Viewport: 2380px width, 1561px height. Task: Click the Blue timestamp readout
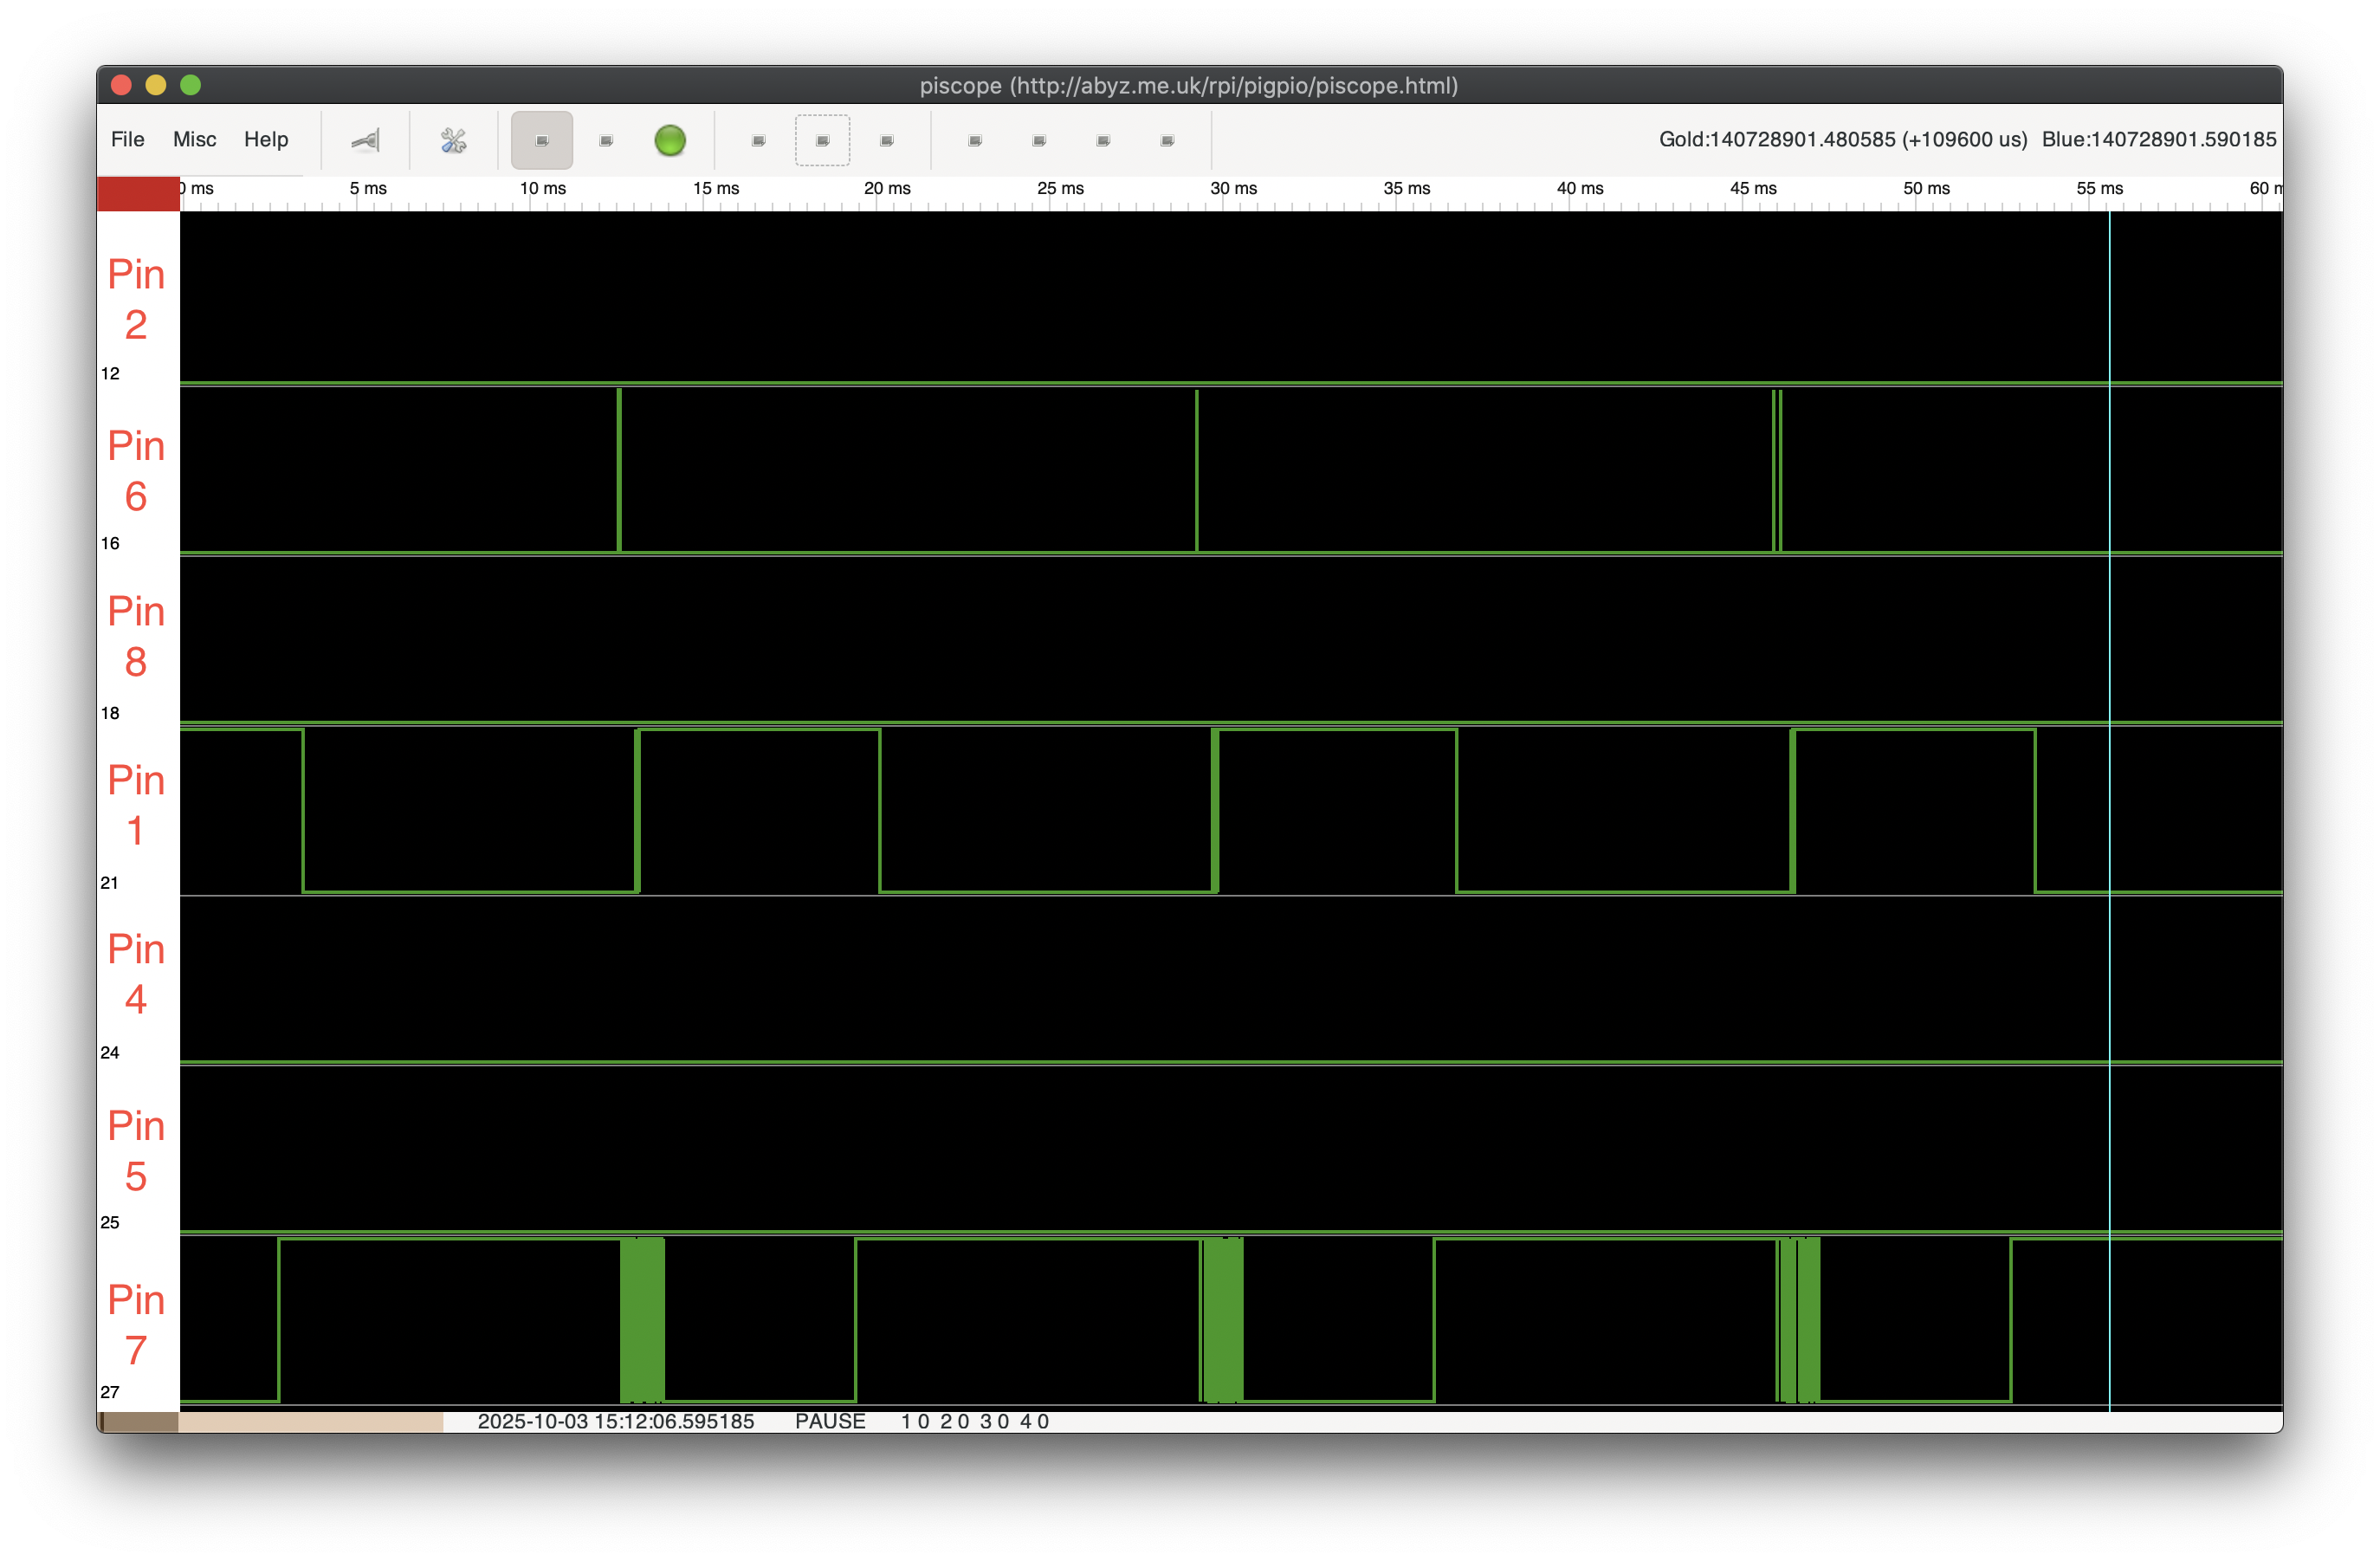2159,140
